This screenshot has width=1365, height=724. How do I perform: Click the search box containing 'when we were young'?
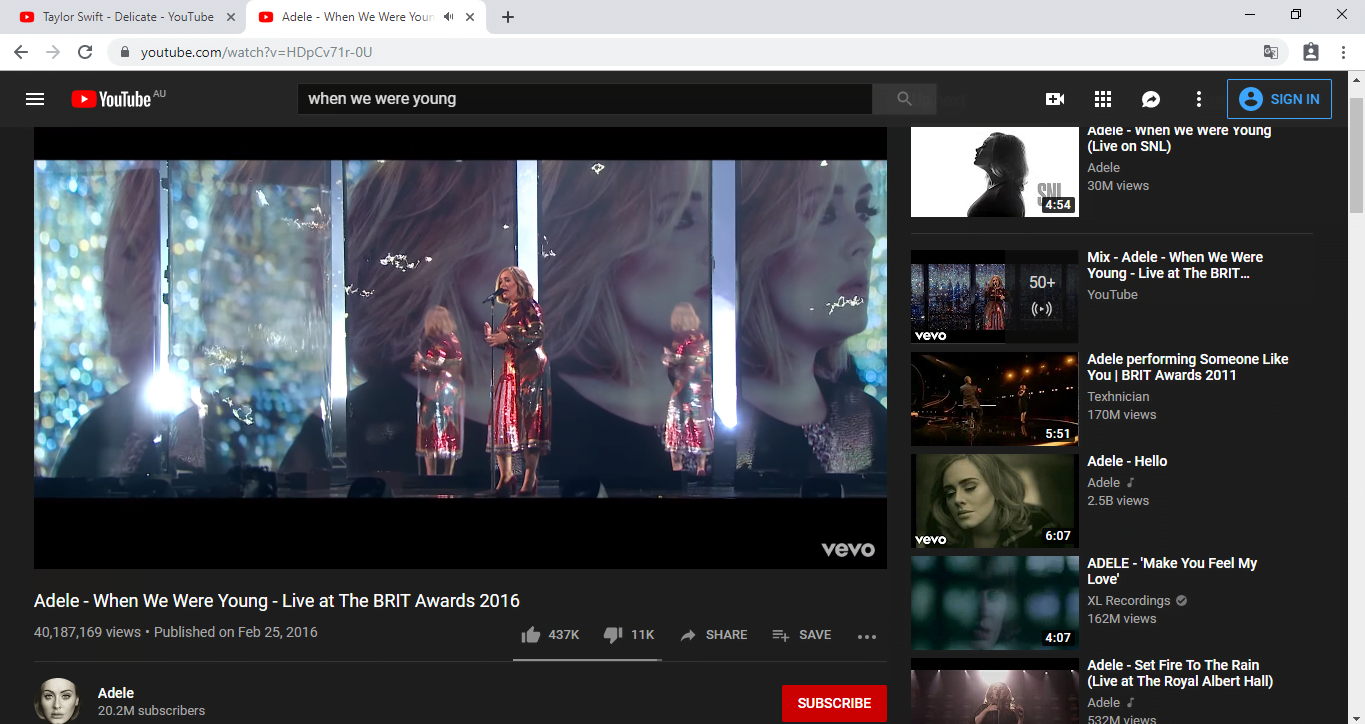584,99
